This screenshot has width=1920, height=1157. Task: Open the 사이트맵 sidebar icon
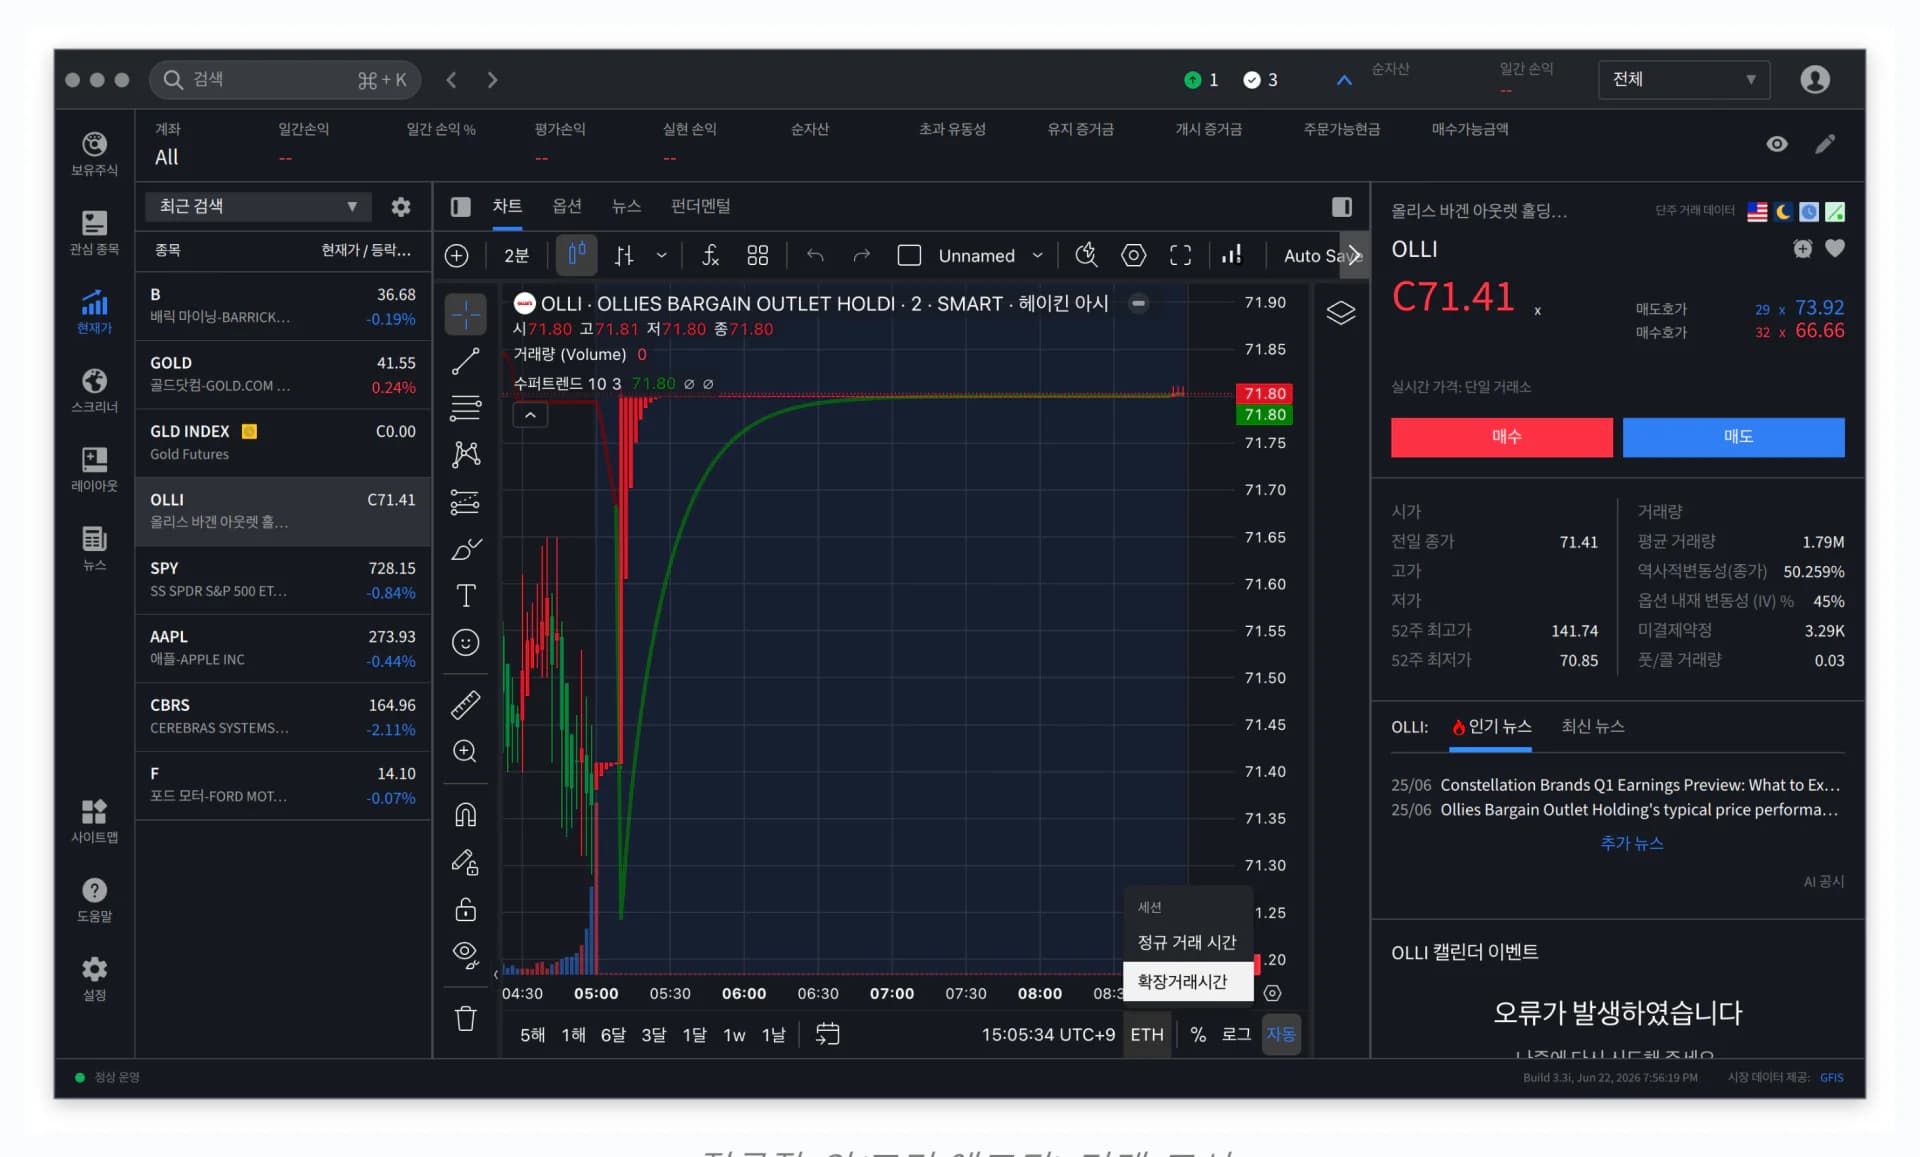click(94, 821)
